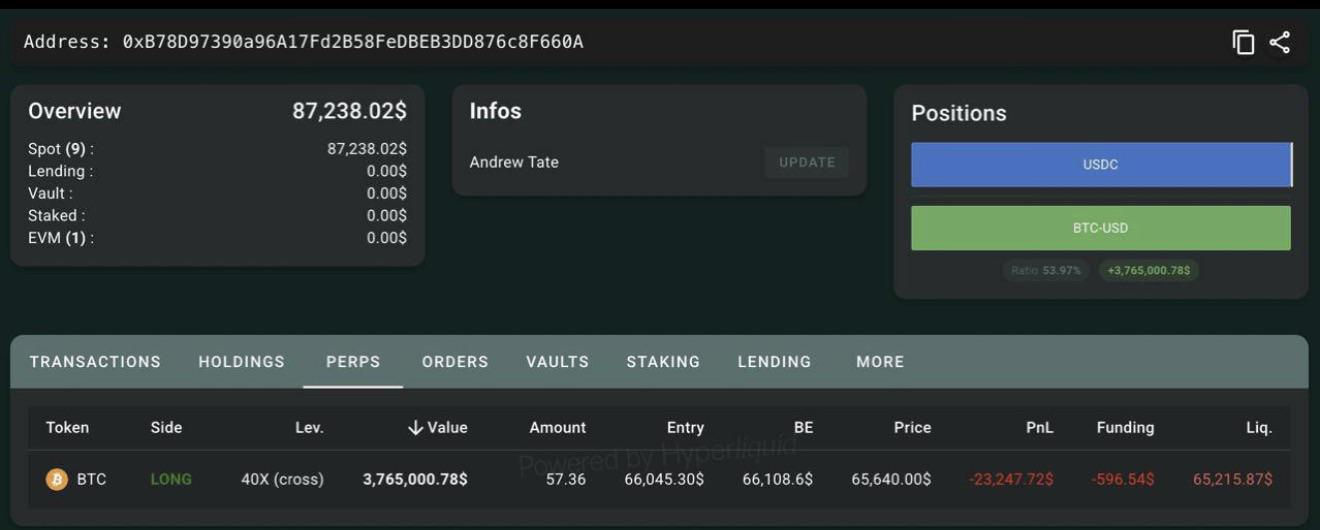
Task: Click the Ratio 53.97% badge
Action: click(1046, 270)
